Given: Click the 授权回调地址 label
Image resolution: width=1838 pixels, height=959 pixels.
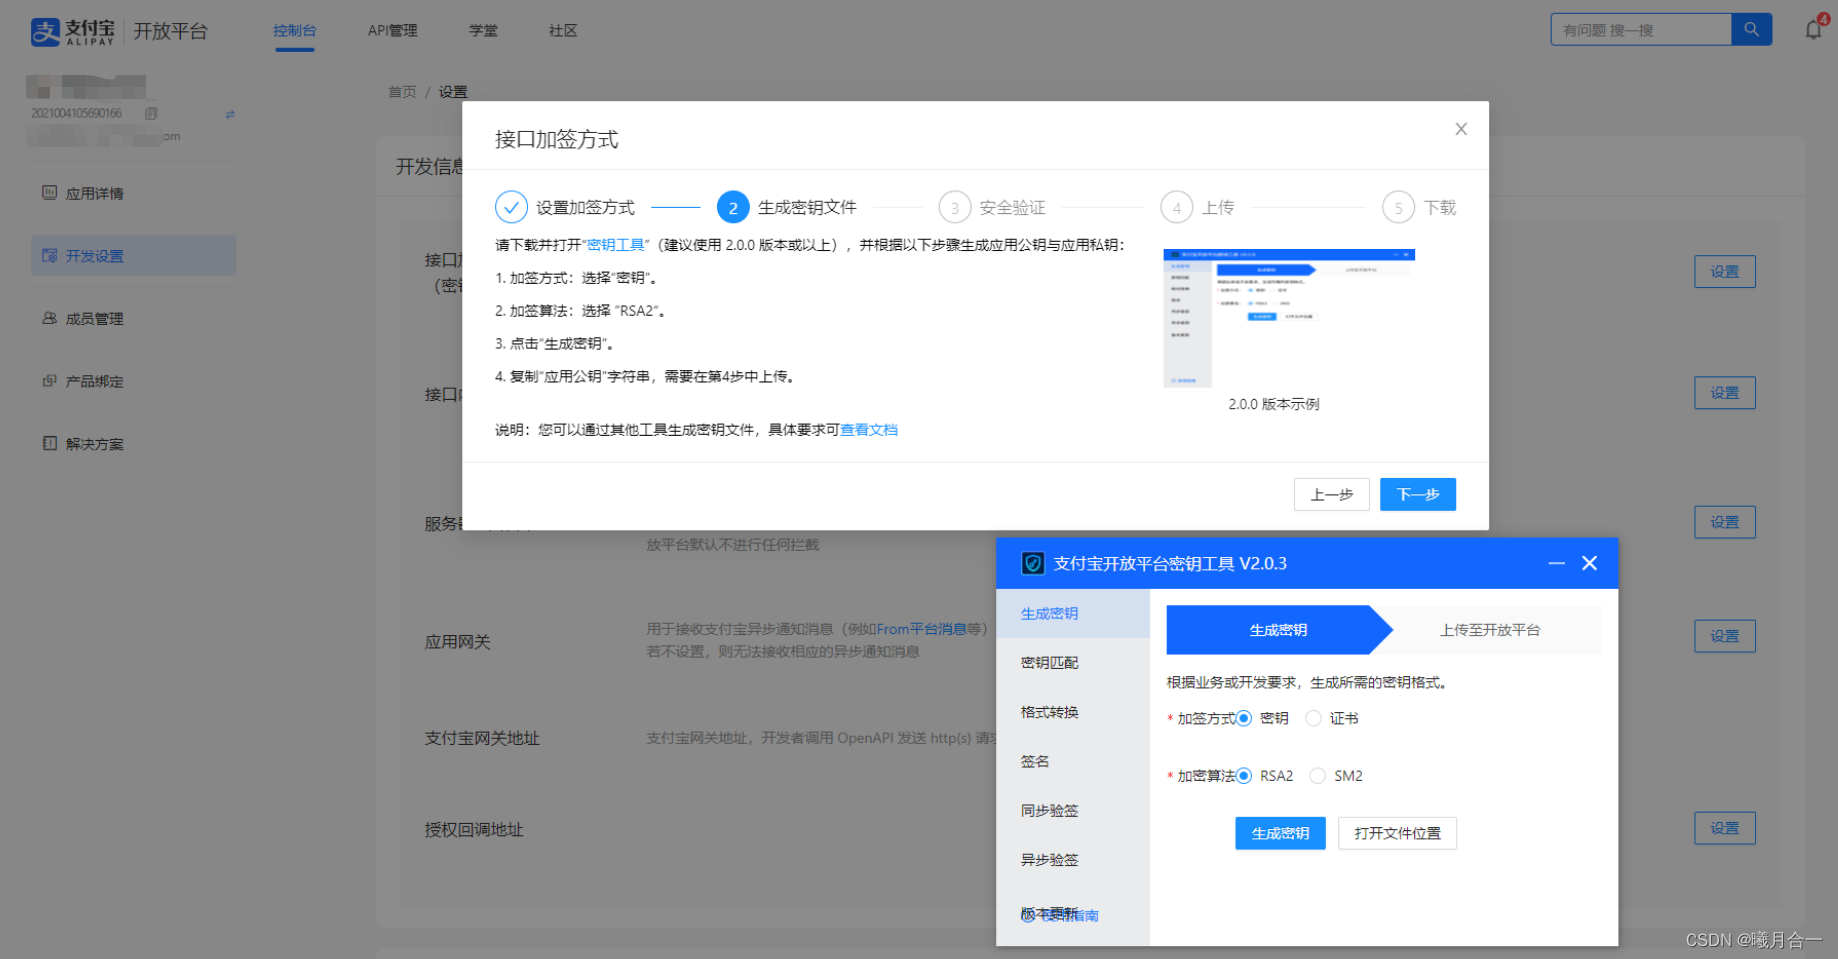Looking at the screenshot, I should point(474,830).
